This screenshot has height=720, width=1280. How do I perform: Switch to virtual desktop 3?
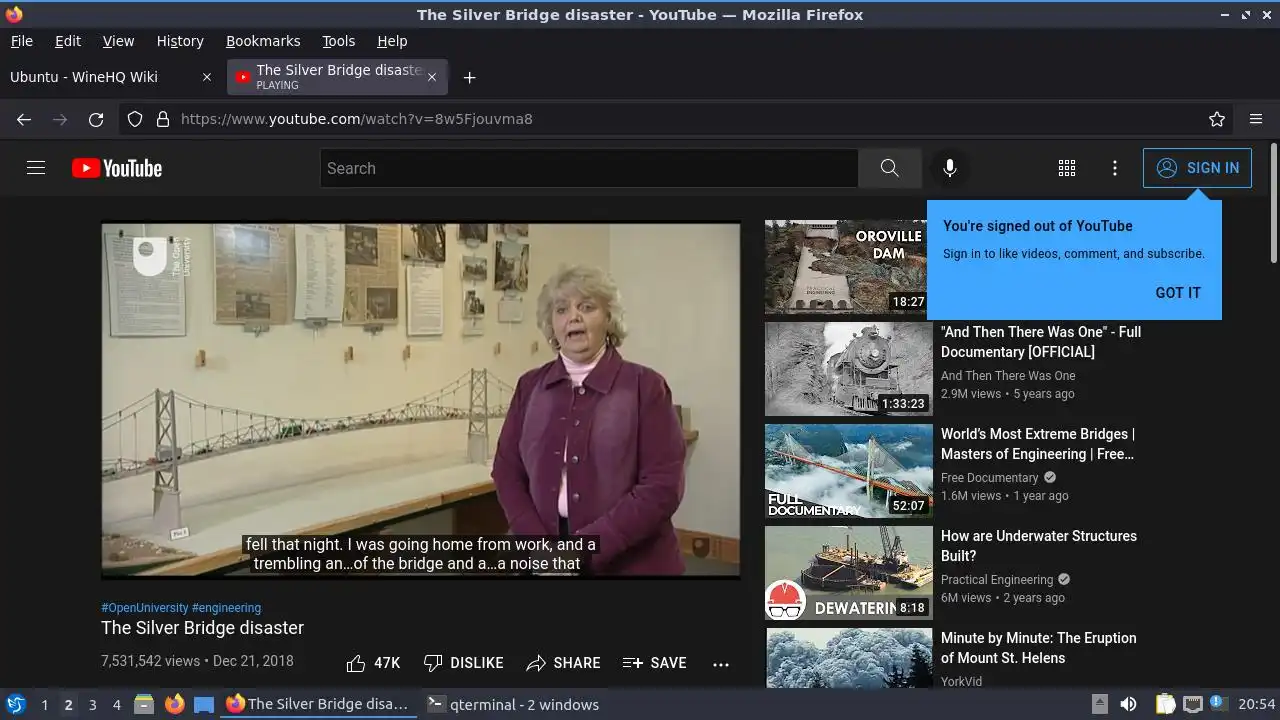[92, 704]
